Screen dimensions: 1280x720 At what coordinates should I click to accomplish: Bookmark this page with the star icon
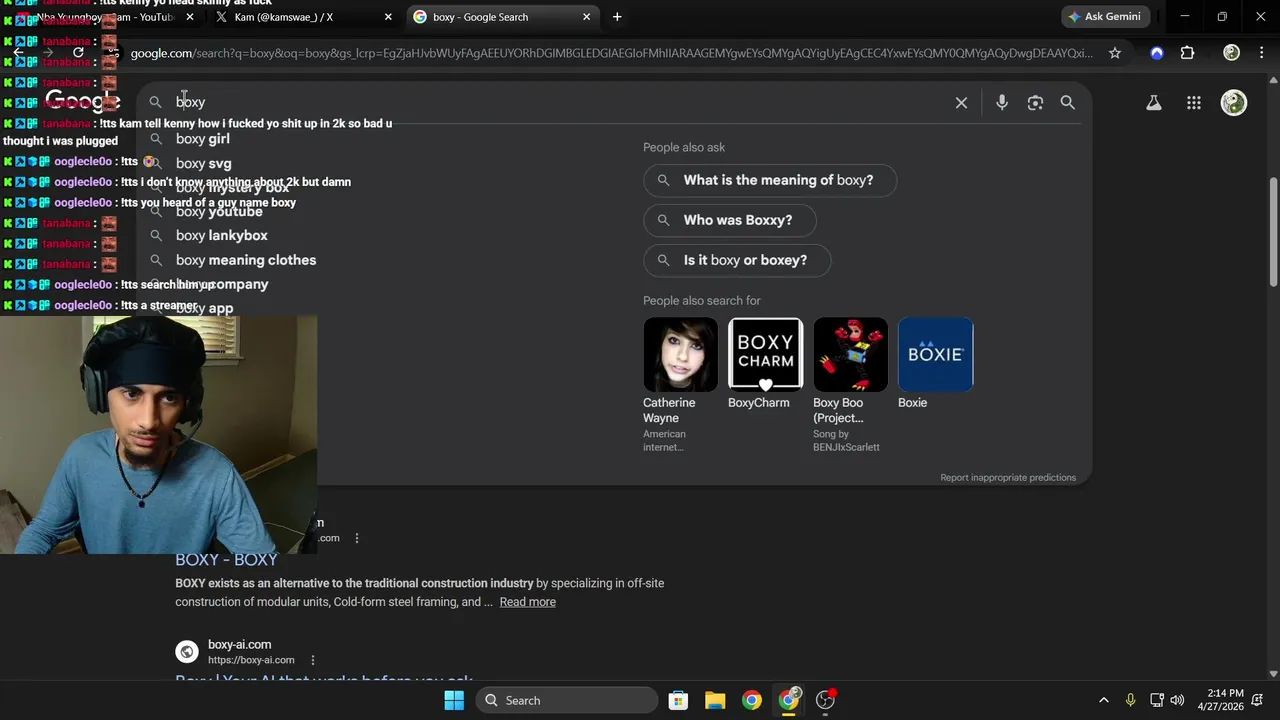(x=1115, y=53)
